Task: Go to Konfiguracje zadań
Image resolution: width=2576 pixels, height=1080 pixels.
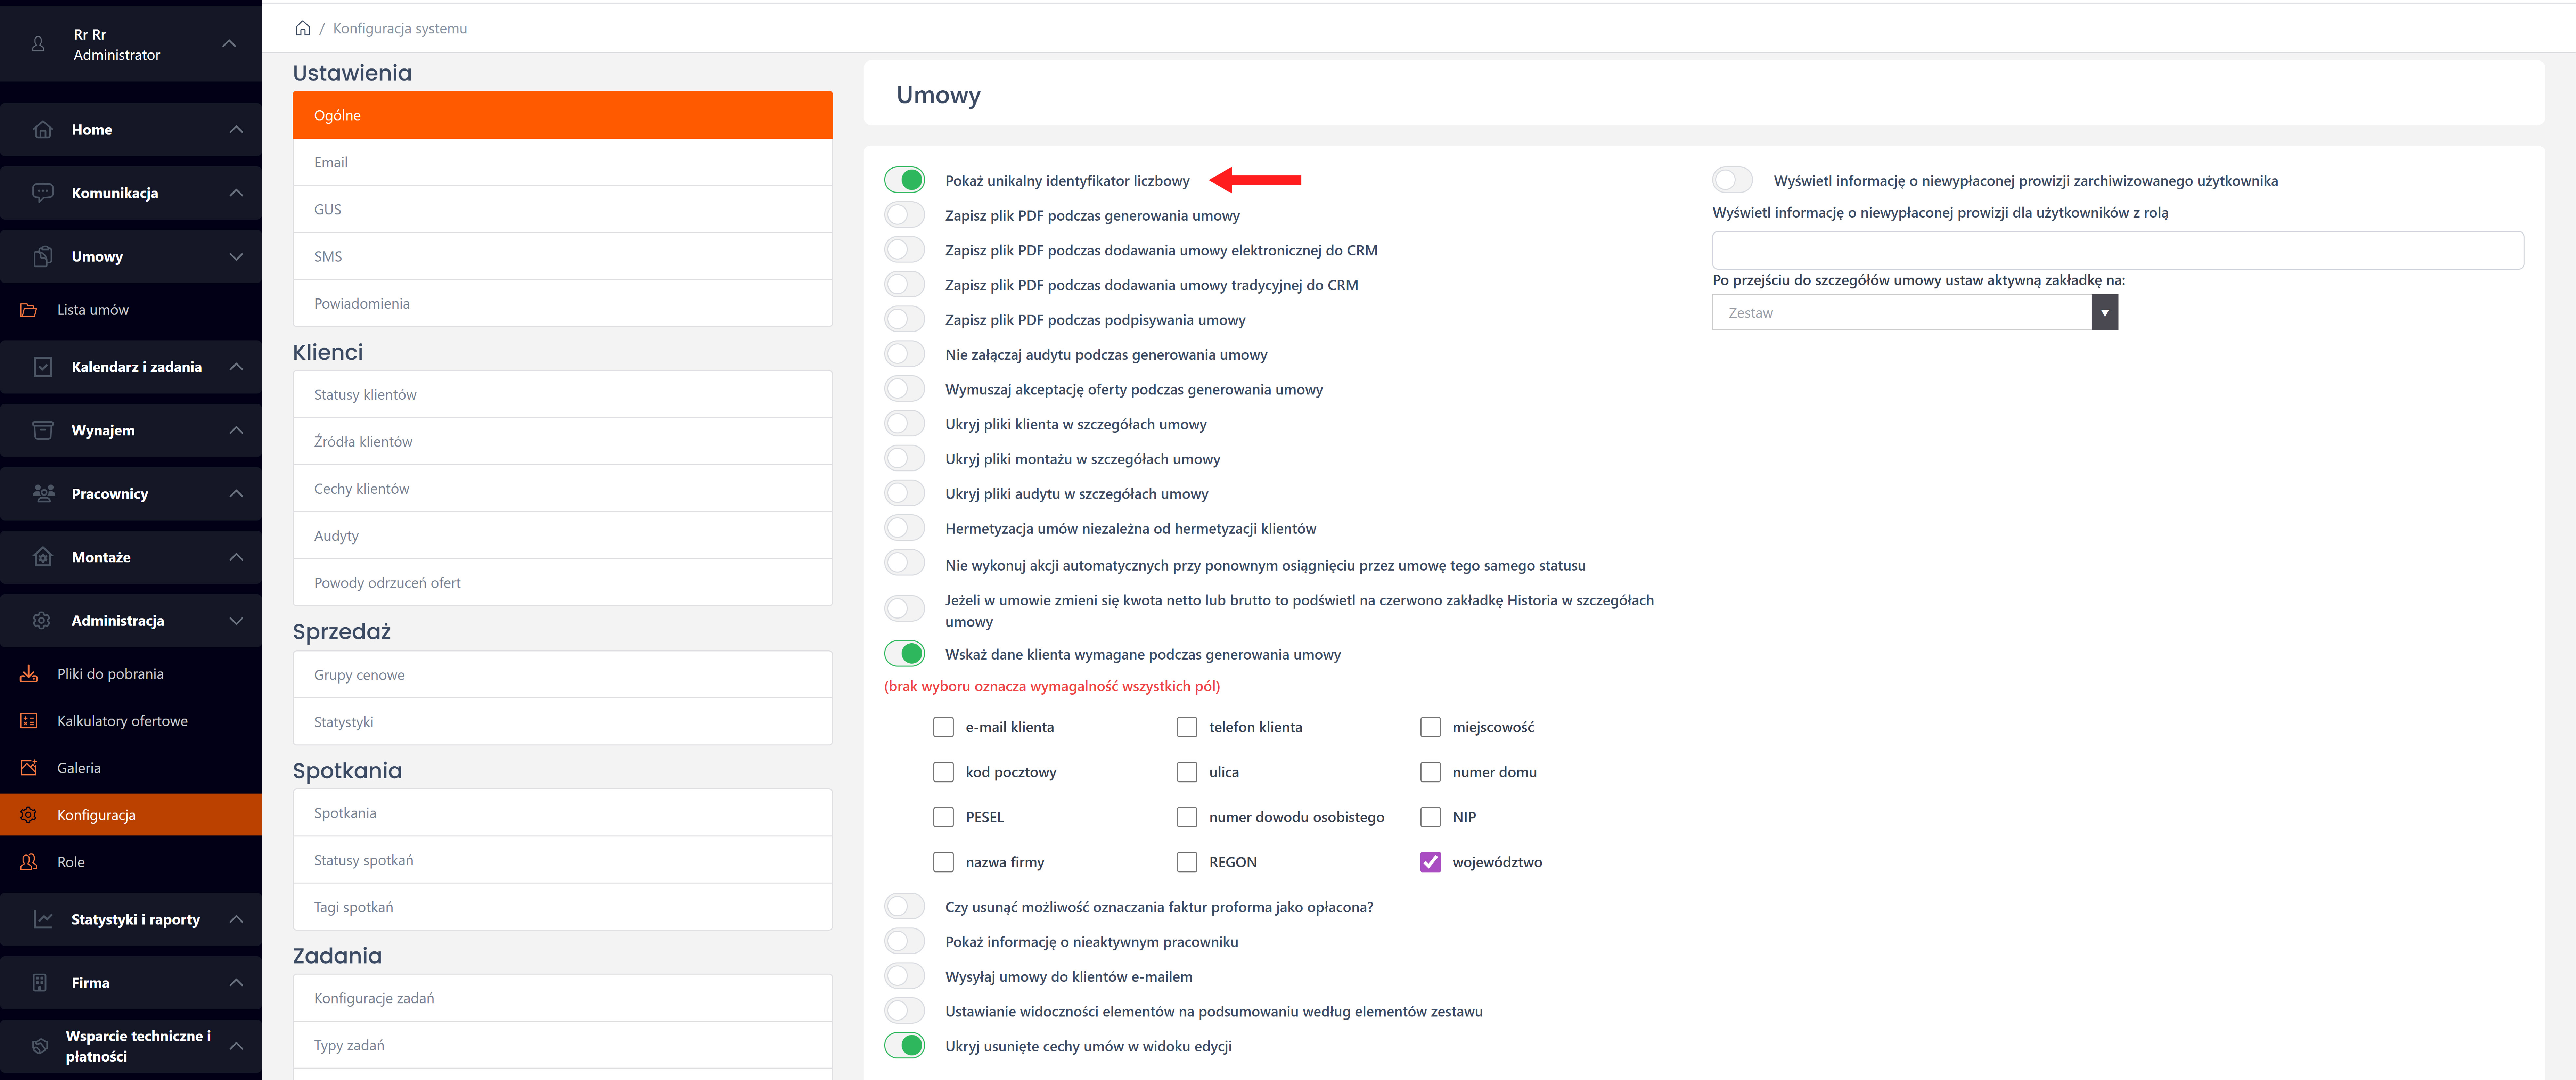Action: click(562, 998)
